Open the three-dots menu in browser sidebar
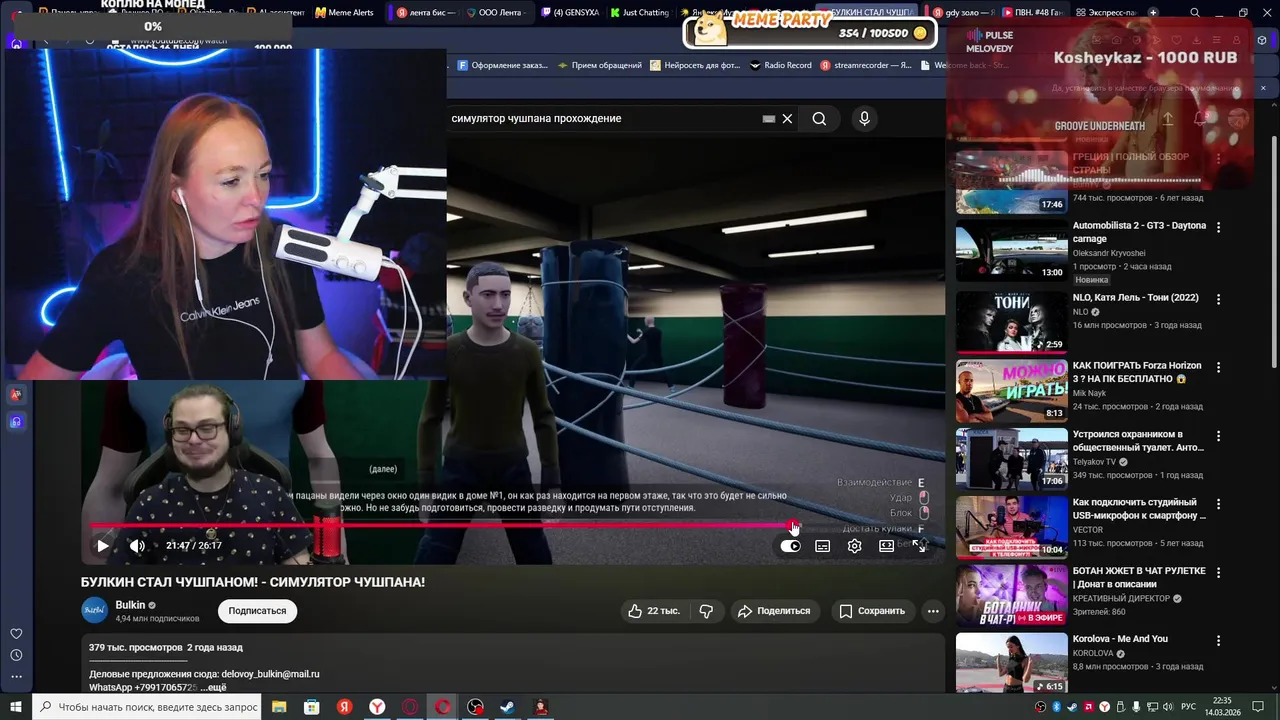Image resolution: width=1280 pixels, height=720 pixels. pyautogui.click(x=16, y=677)
